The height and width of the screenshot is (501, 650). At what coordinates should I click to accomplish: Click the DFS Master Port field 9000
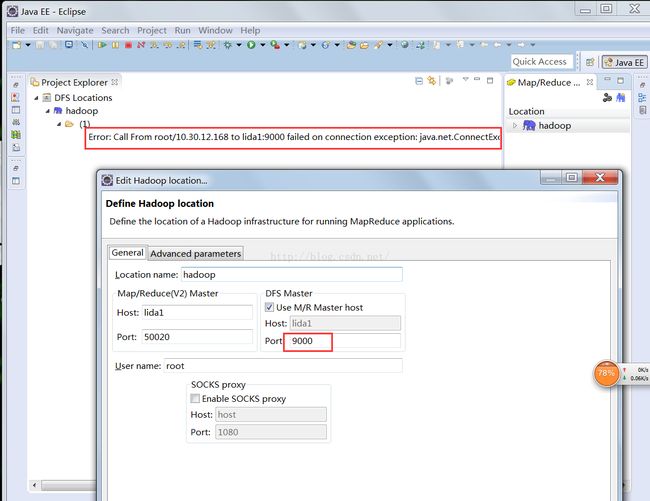click(x=345, y=341)
